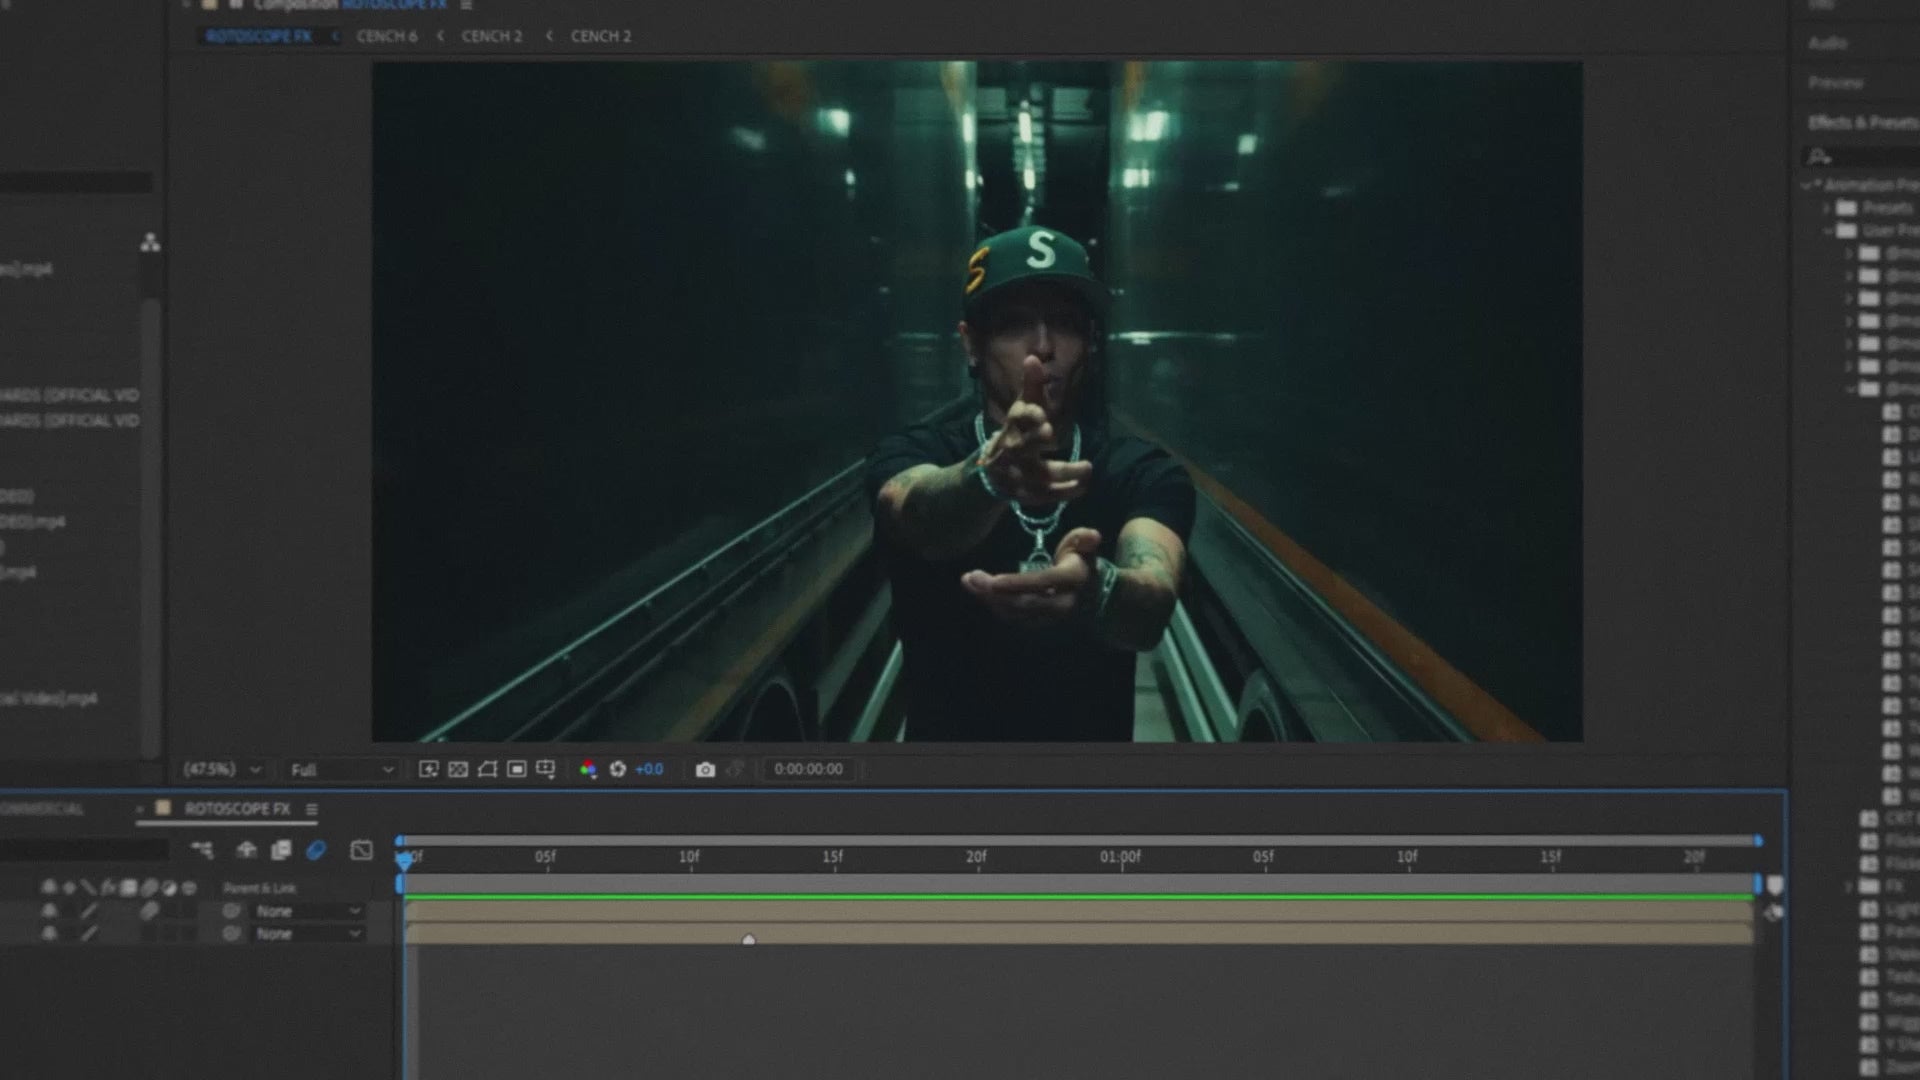
Task: Open grid and guide options icon
Action: click(546, 769)
